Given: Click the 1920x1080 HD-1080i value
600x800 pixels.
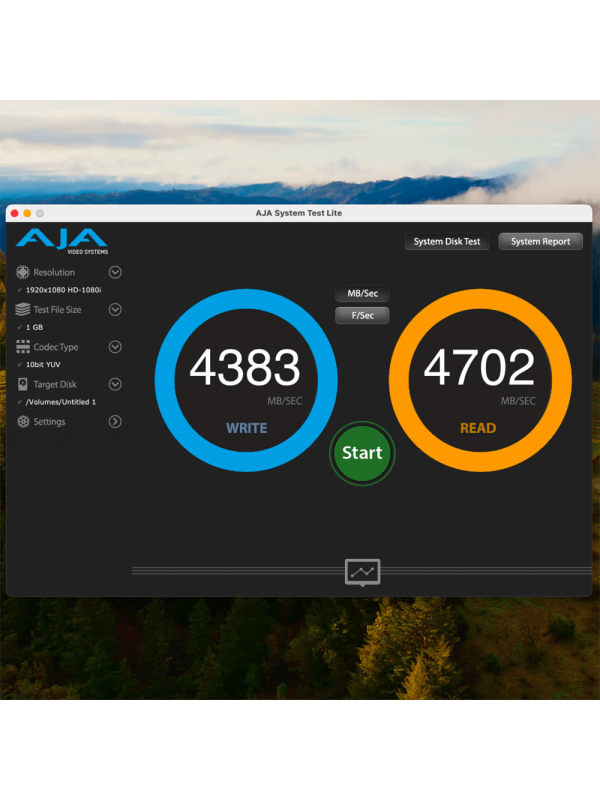Looking at the screenshot, I should point(64,290).
